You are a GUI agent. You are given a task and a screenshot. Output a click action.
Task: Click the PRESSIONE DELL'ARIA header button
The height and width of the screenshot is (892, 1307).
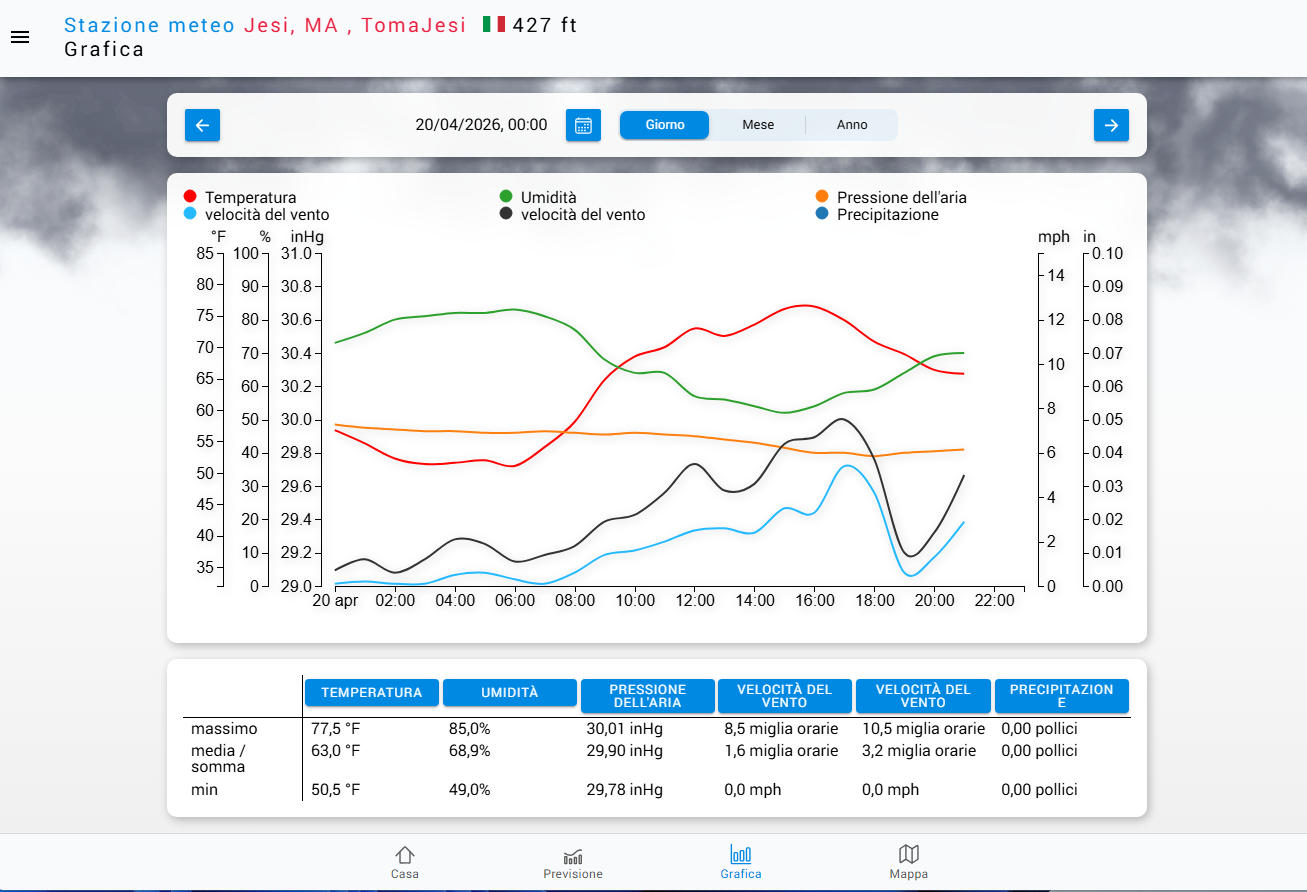648,696
